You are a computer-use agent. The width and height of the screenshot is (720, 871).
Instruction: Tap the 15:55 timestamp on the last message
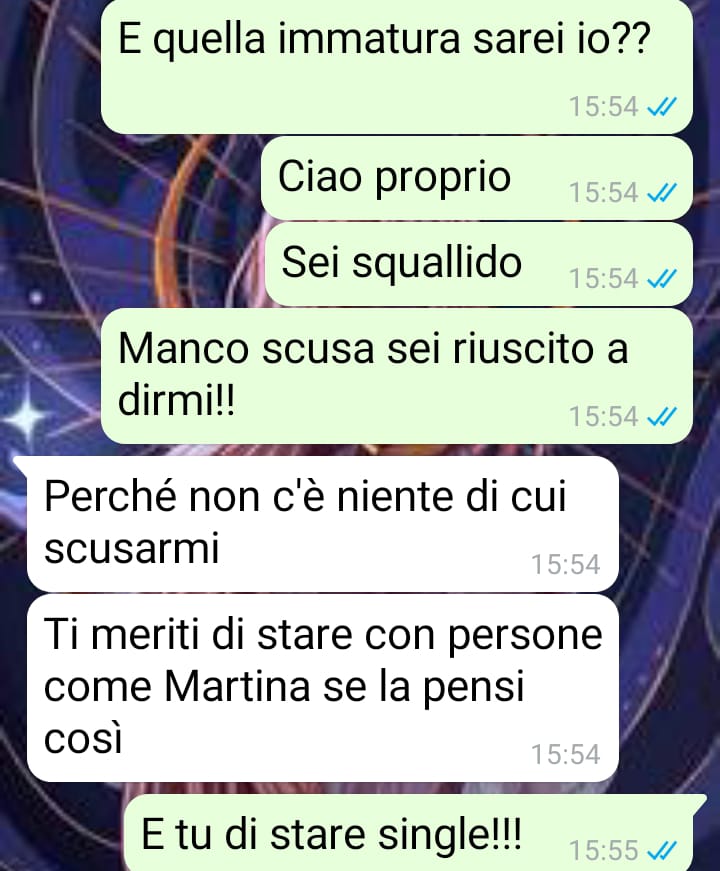603,850
